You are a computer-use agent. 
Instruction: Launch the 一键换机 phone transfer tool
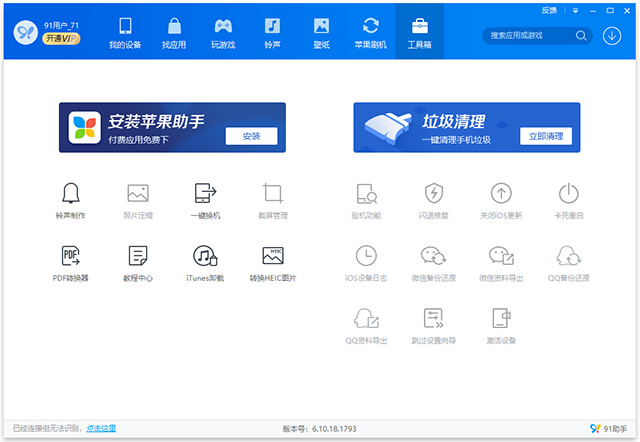[x=205, y=200]
